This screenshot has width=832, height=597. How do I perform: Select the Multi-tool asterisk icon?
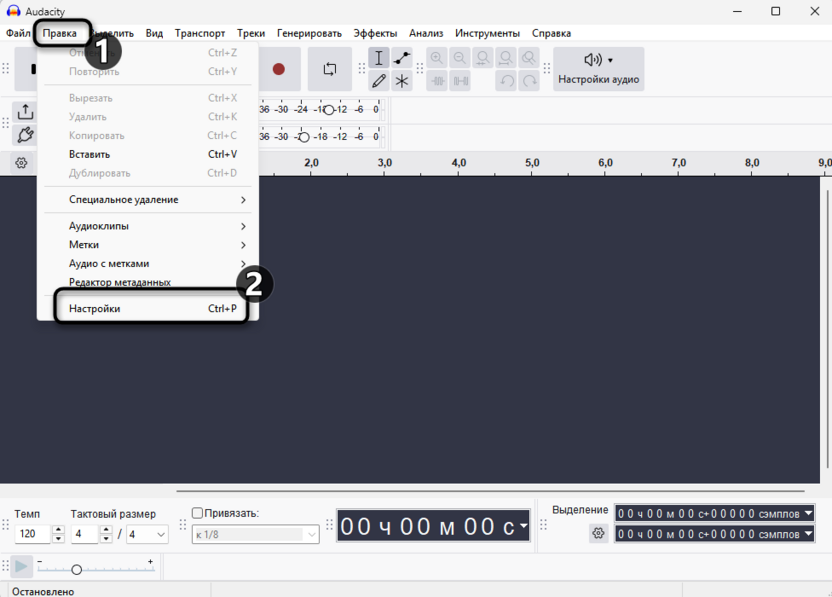pyautogui.click(x=402, y=81)
